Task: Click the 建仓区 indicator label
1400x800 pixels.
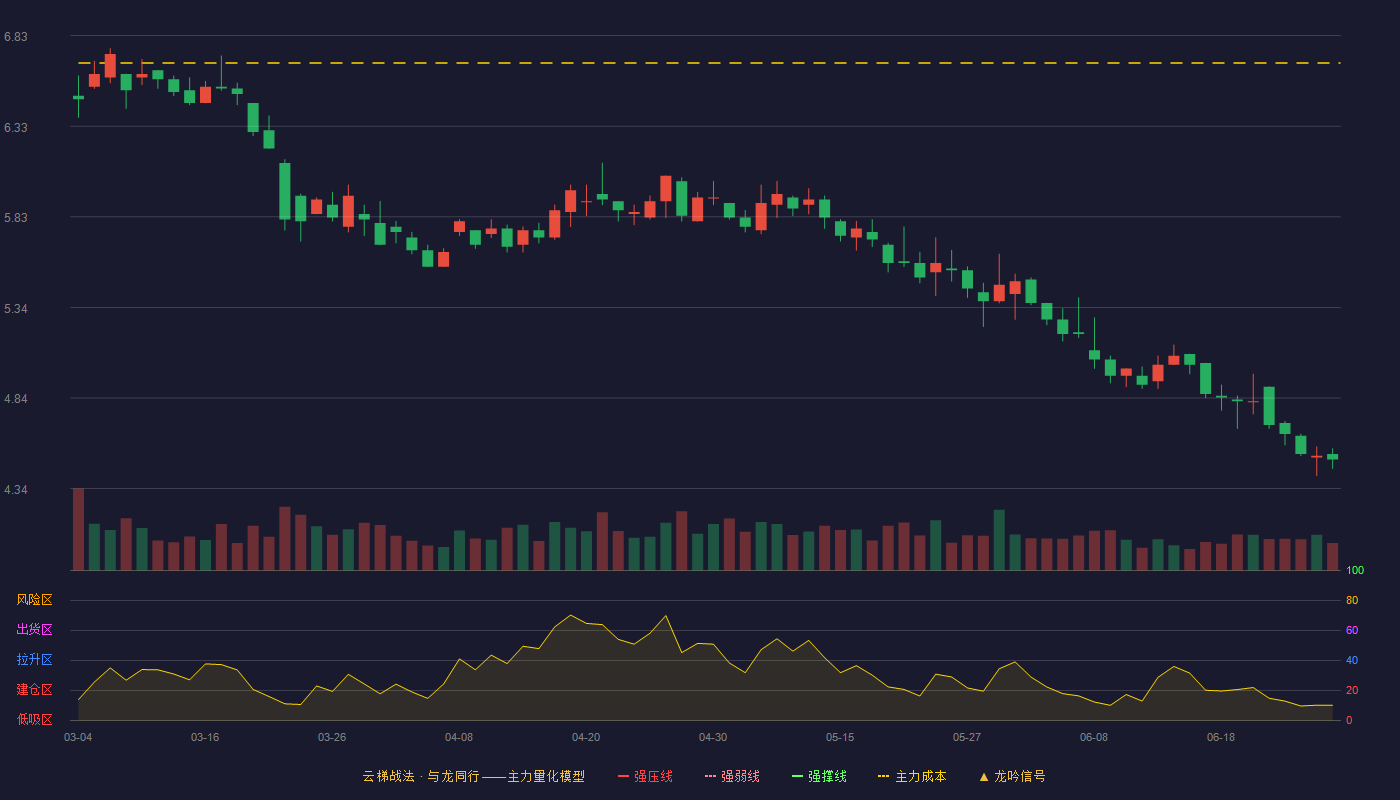Action: 34,690
